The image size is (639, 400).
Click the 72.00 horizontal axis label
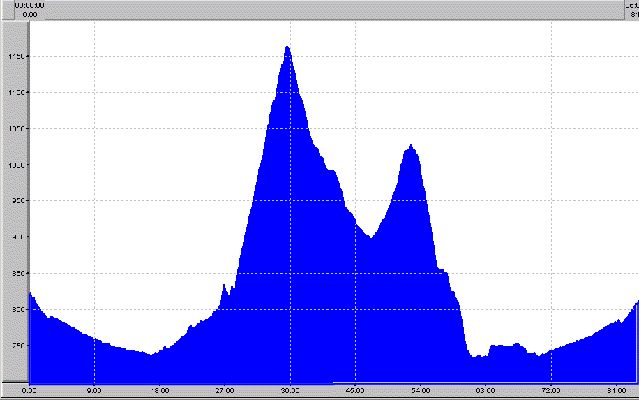pyautogui.click(x=551, y=390)
